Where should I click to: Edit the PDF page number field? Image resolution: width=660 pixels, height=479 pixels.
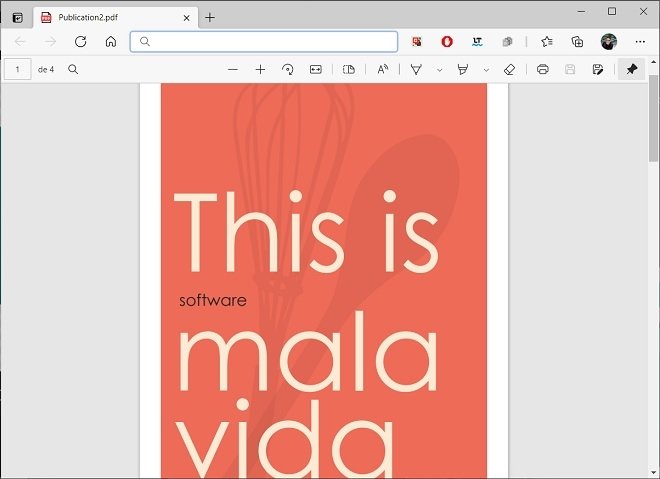pos(18,69)
